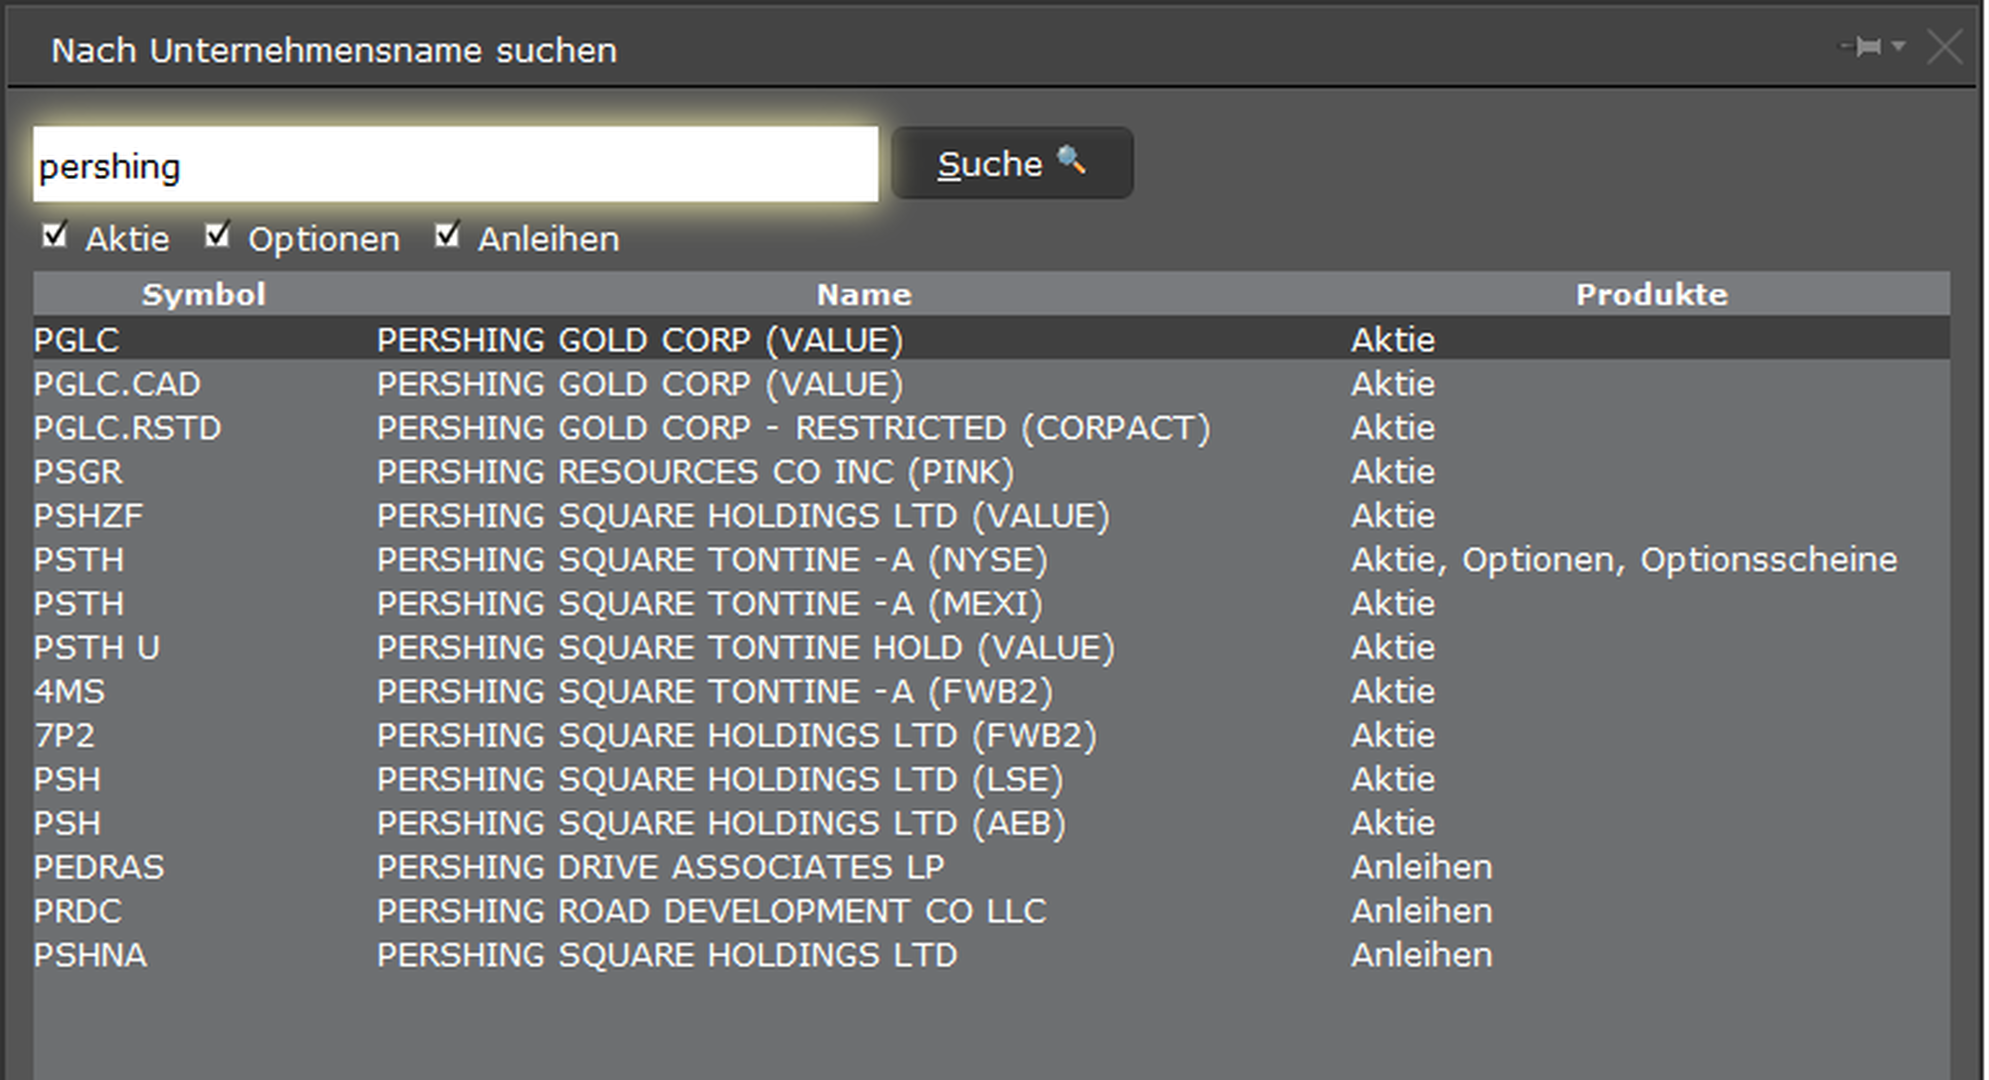Screen dimensions: 1989x1080
Task: Select the PSHNA Pershing Square Anleihen row
Action: (991, 956)
